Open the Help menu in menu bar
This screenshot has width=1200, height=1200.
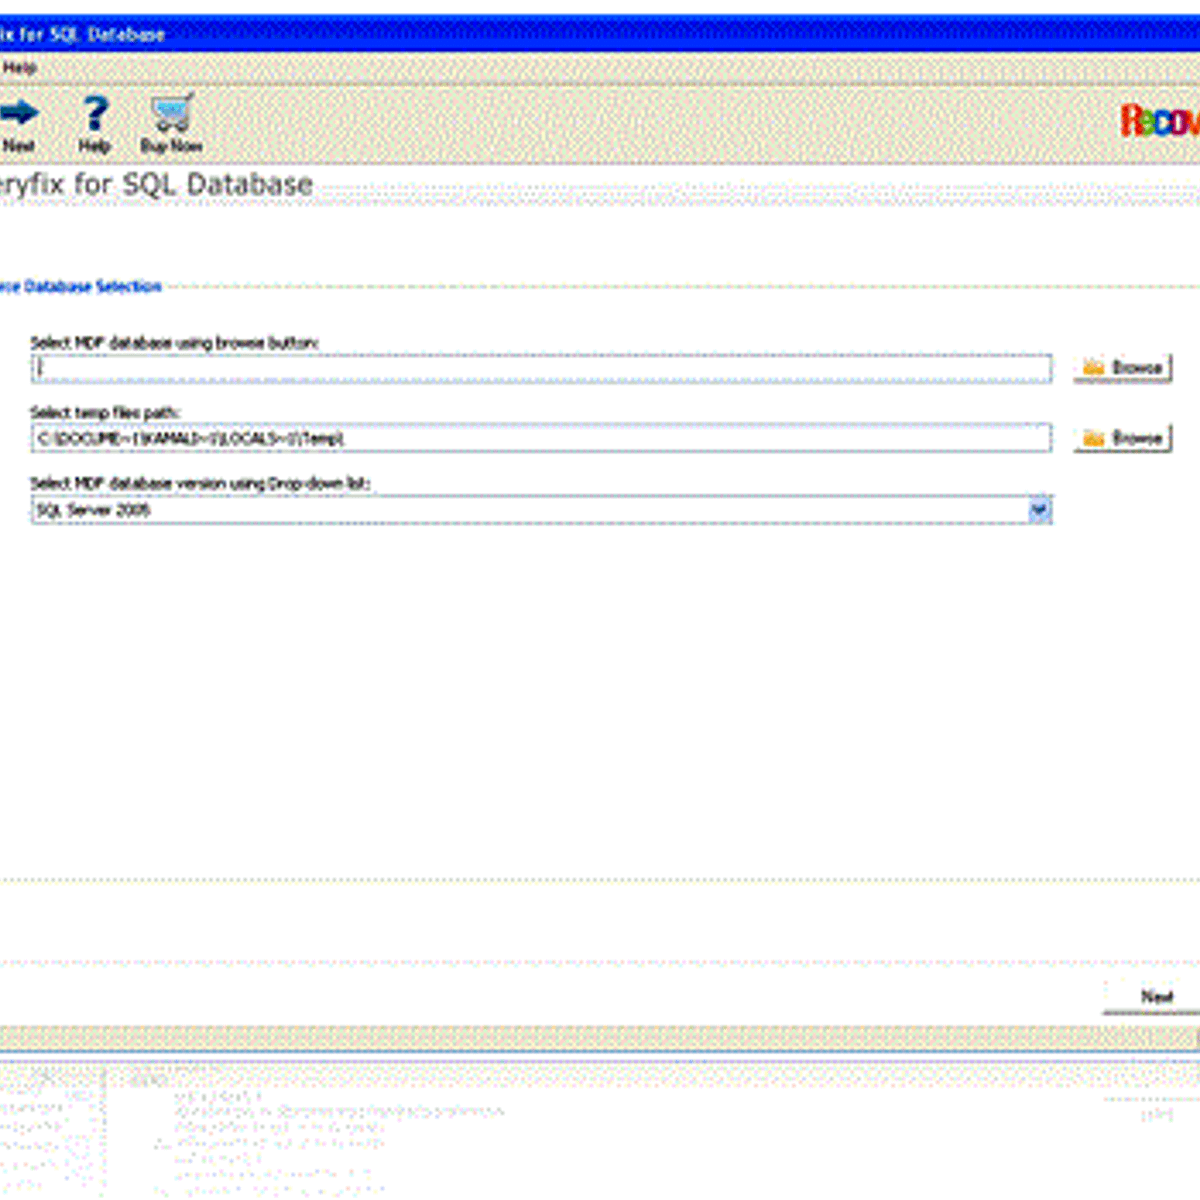point(19,68)
